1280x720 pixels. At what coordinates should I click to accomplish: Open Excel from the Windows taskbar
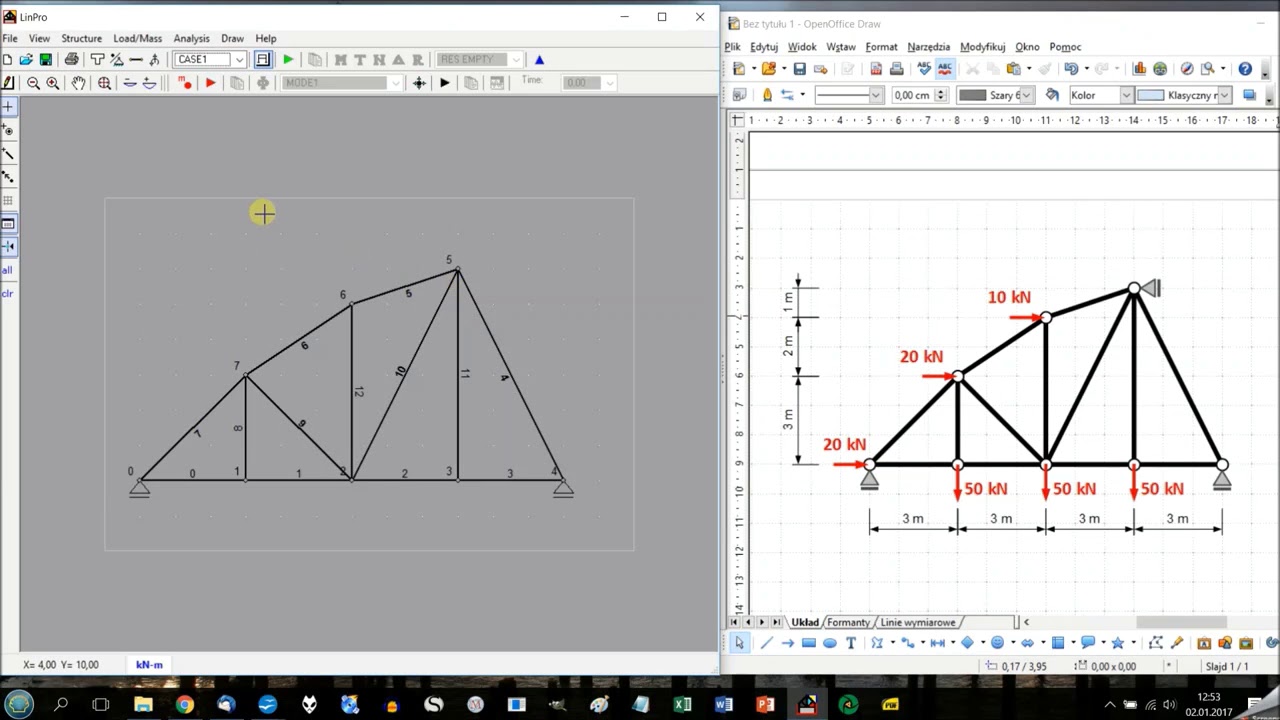[682, 705]
